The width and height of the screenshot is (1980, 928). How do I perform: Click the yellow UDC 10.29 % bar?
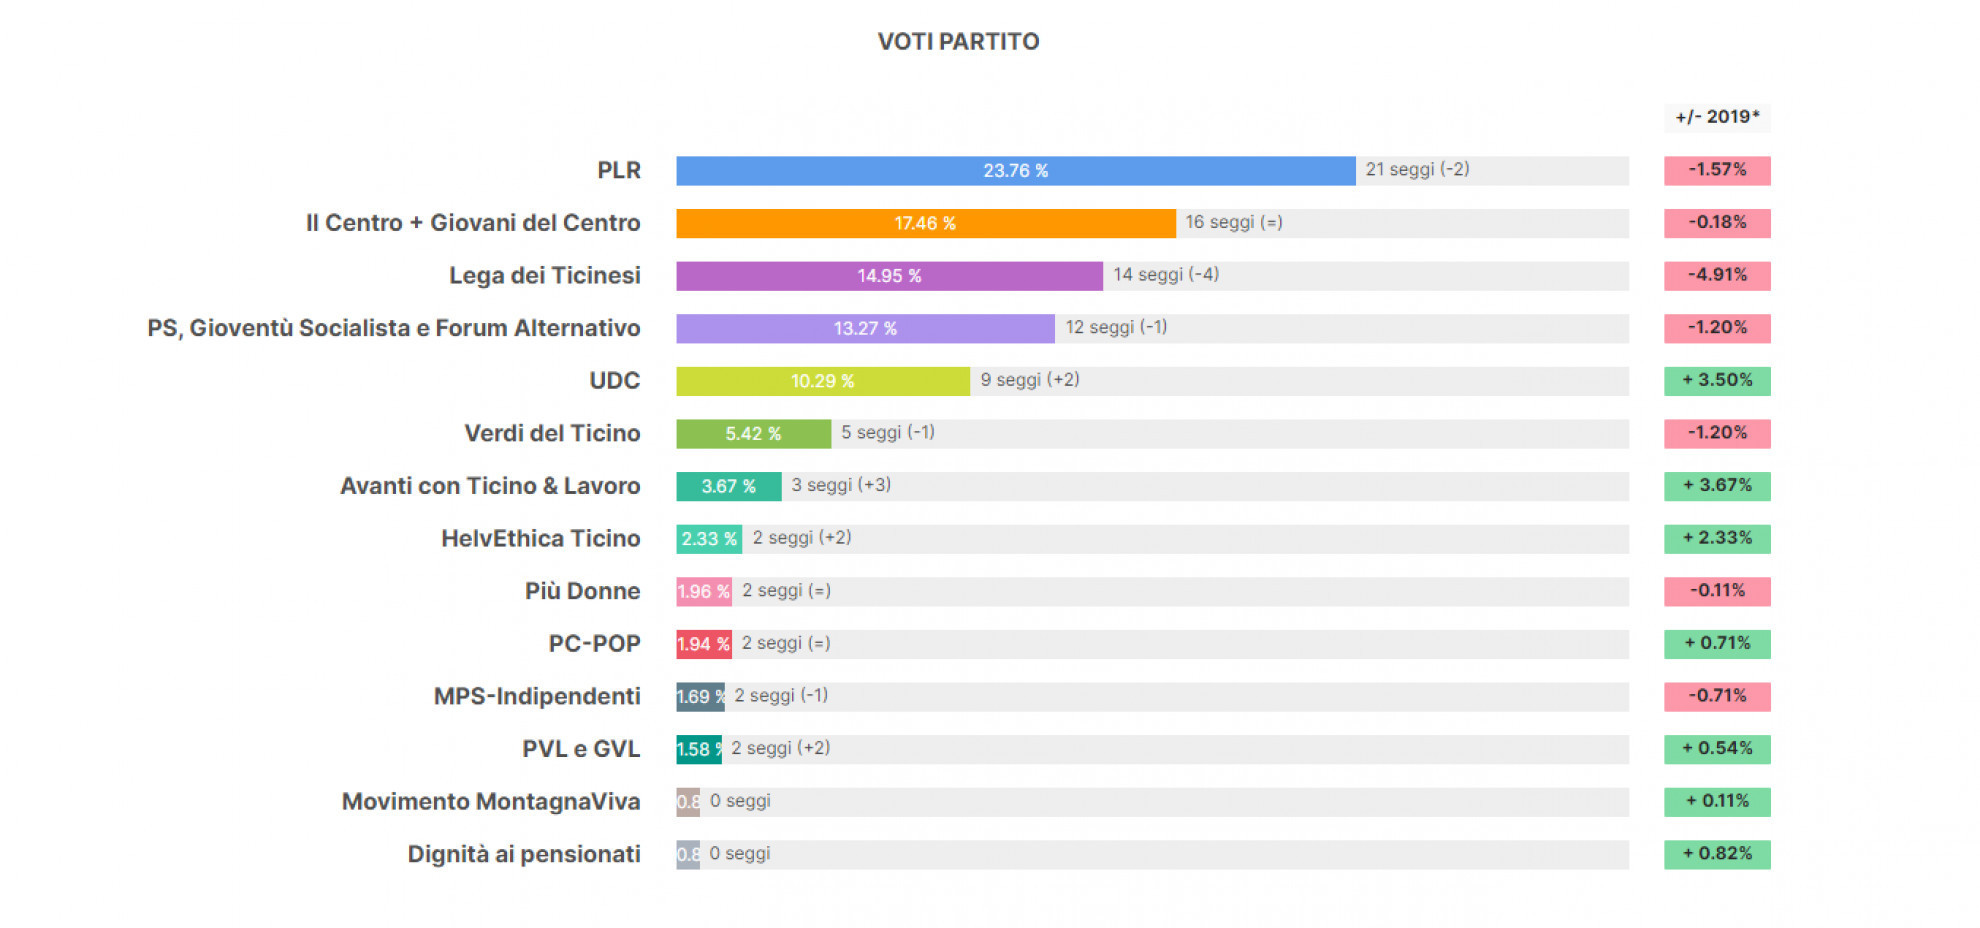pos(822,381)
